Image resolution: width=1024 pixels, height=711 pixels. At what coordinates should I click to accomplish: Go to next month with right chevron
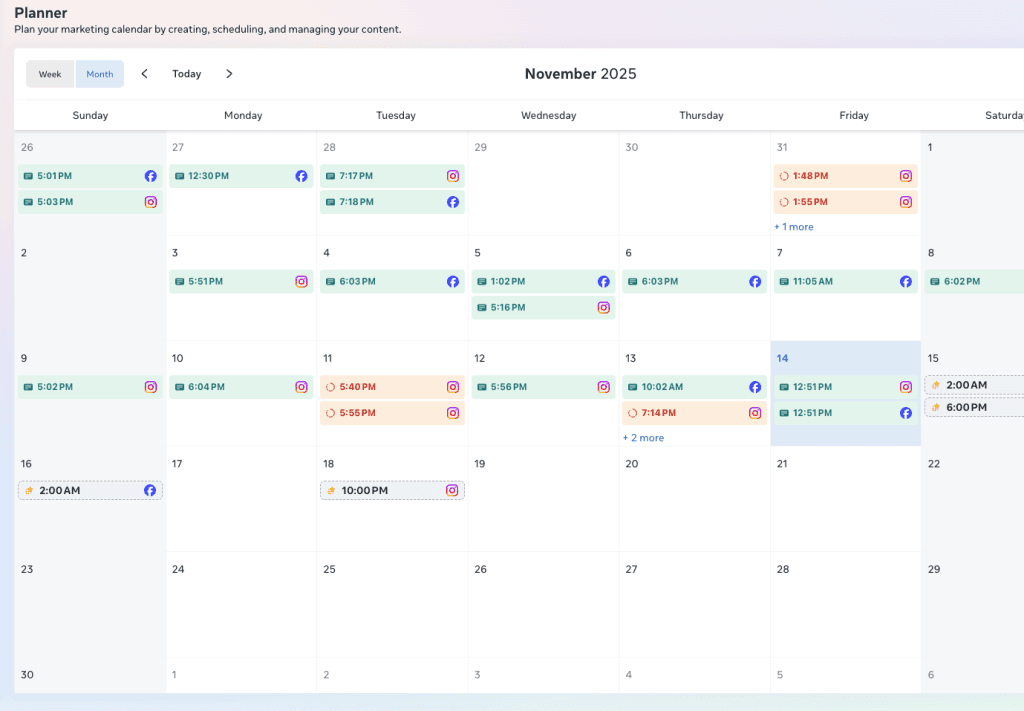pyautogui.click(x=229, y=74)
